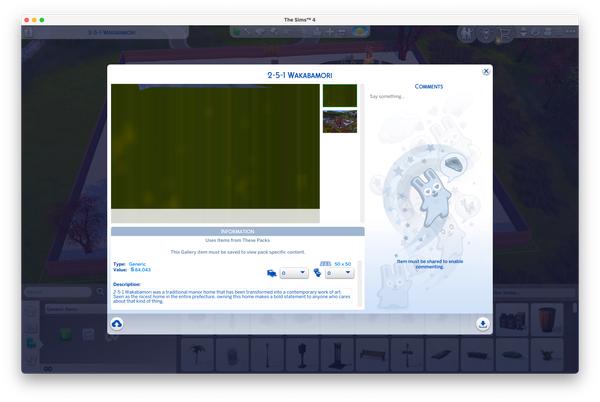Pick the wooden barrel catalog item
Image resolution: width=600 pixels, height=402 pixels.
pyautogui.click(x=547, y=320)
